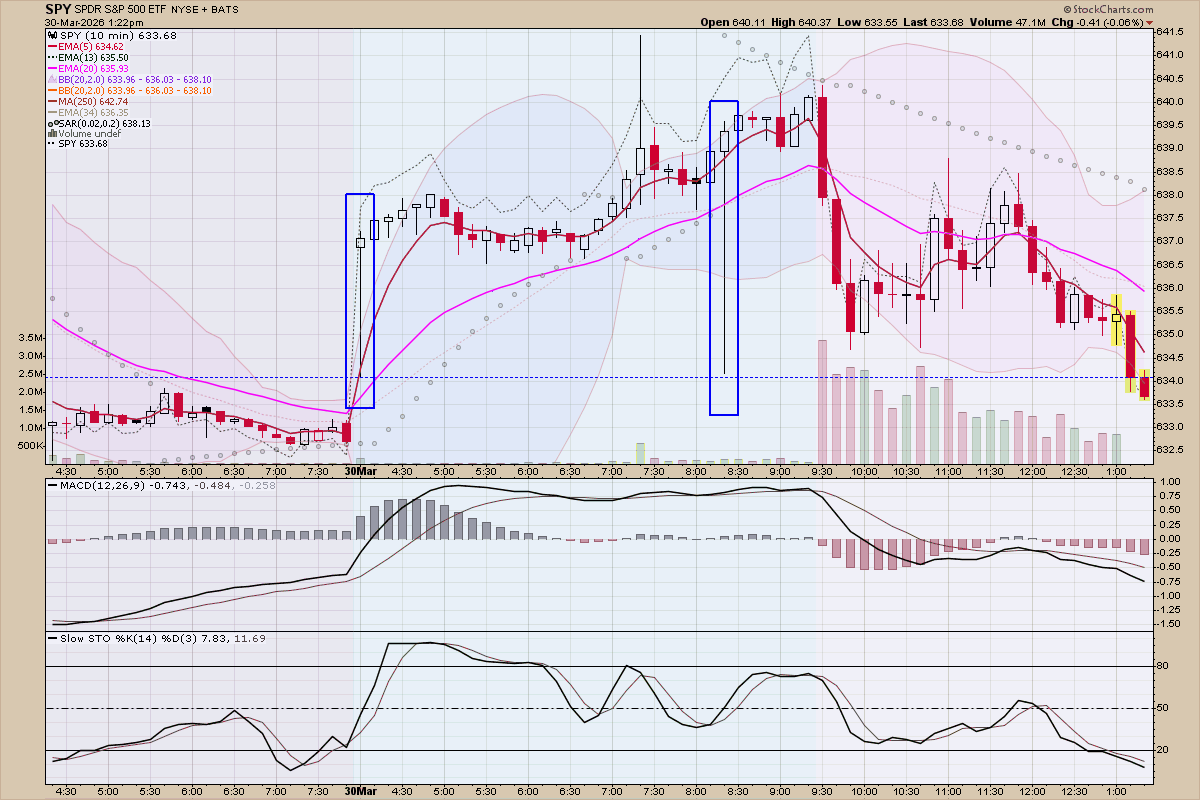
Task: Select the SPY ticker symbol in the title
Action: click(x=58, y=9)
